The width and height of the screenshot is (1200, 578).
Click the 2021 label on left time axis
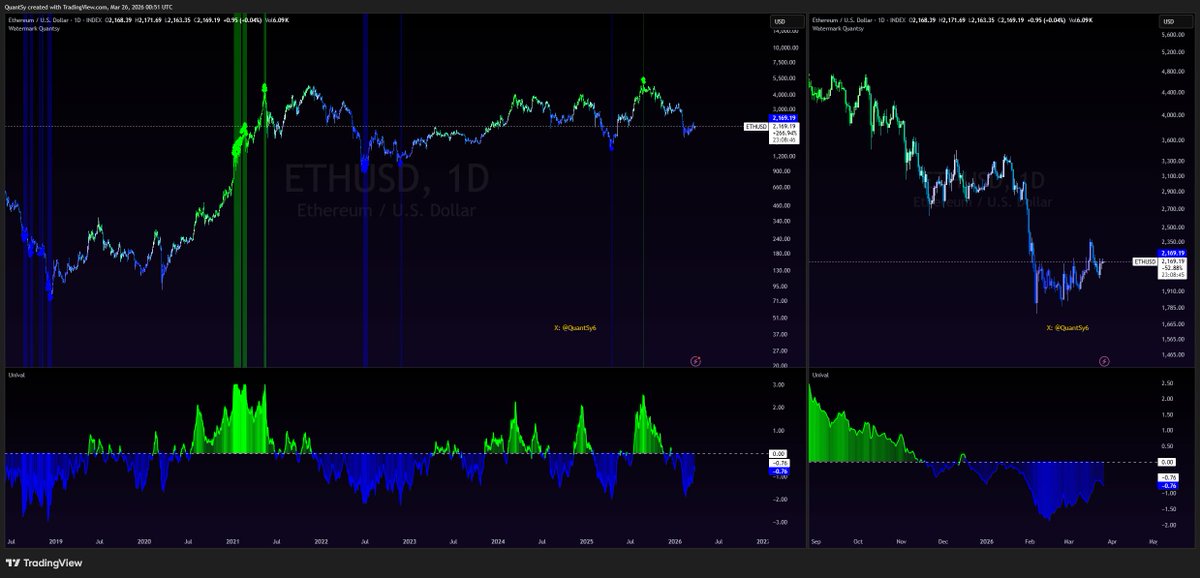pyautogui.click(x=232, y=541)
